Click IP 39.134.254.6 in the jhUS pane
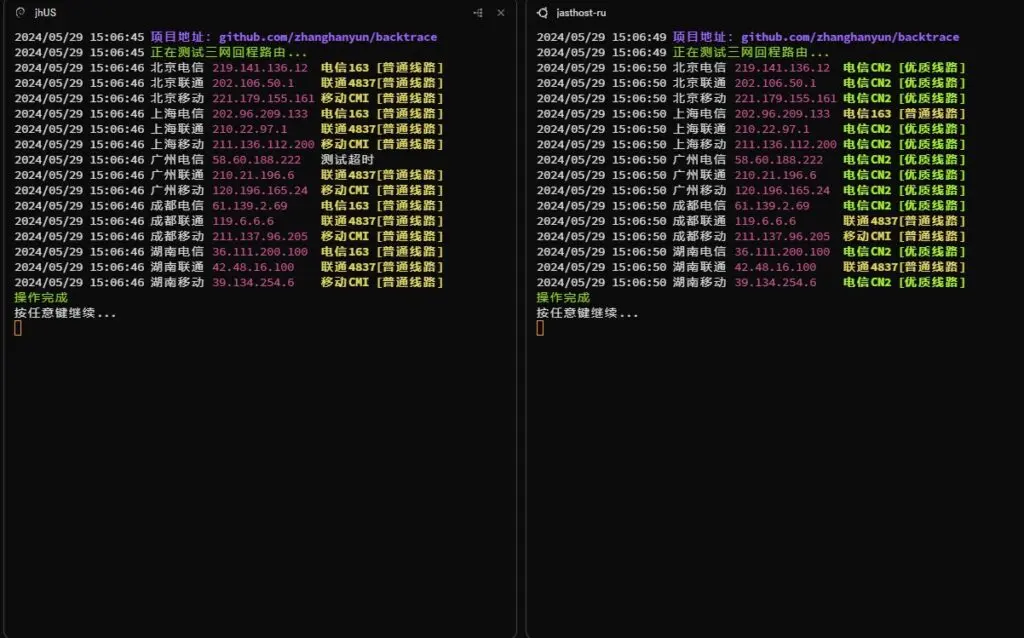The height and width of the screenshot is (638, 1024). pyautogui.click(x=253, y=283)
